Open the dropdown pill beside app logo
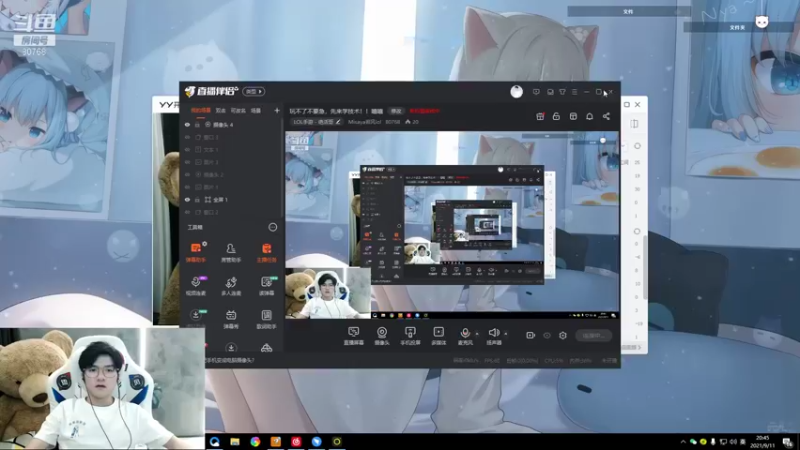Image resolution: width=800 pixels, height=450 pixels. pos(254,91)
